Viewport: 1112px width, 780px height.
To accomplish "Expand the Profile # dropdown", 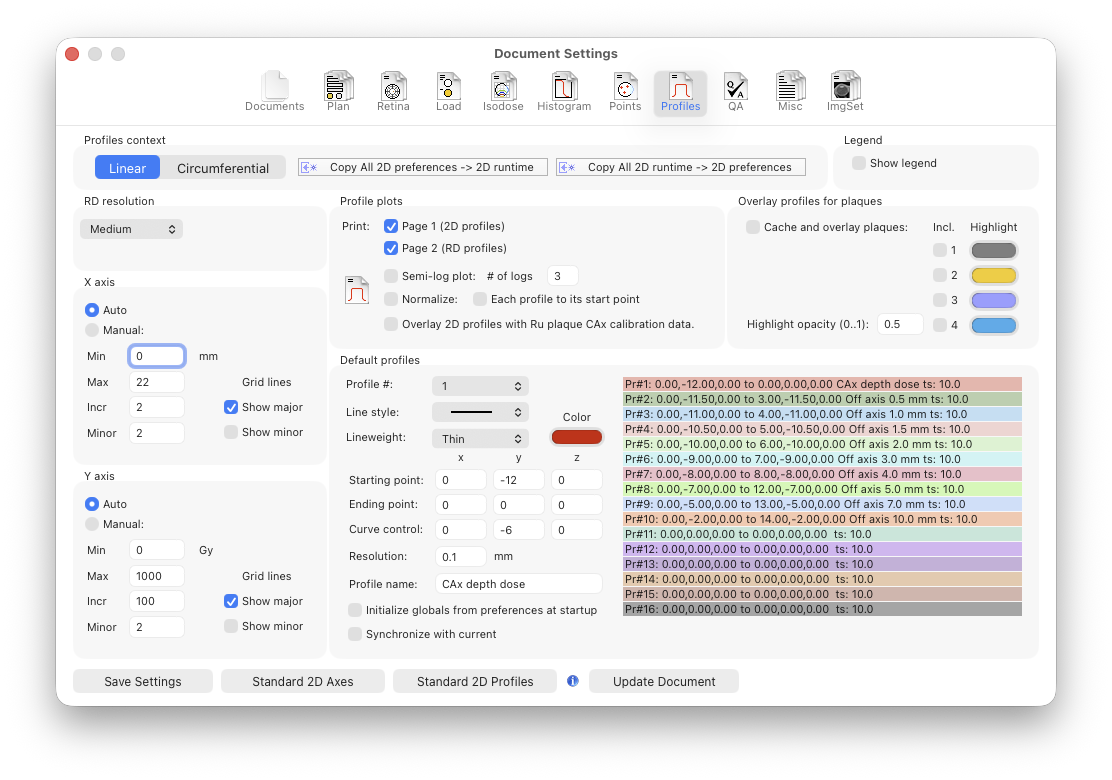I will 480,385.
